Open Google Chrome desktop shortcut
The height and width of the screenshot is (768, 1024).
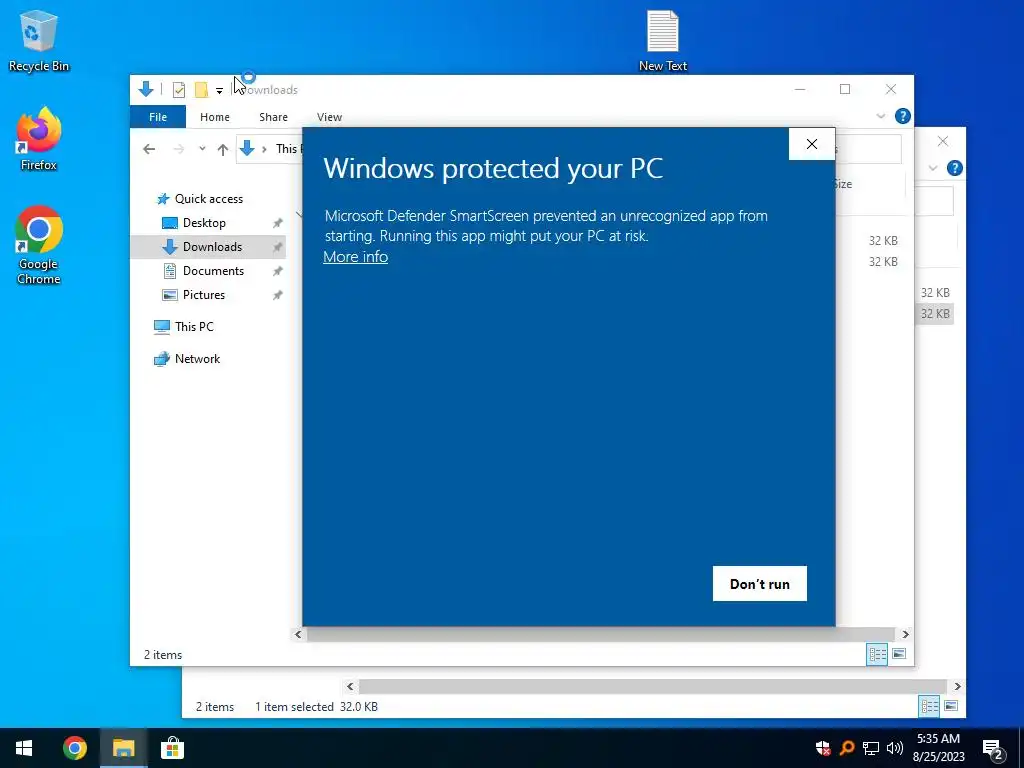tap(39, 245)
